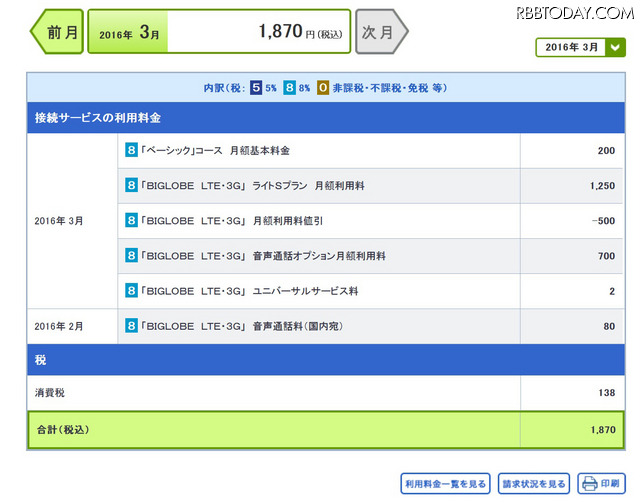Click the brown 0 non-taxable legend badge
Viewport: 640px width, 503px height.
pyautogui.click(x=323, y=87)
